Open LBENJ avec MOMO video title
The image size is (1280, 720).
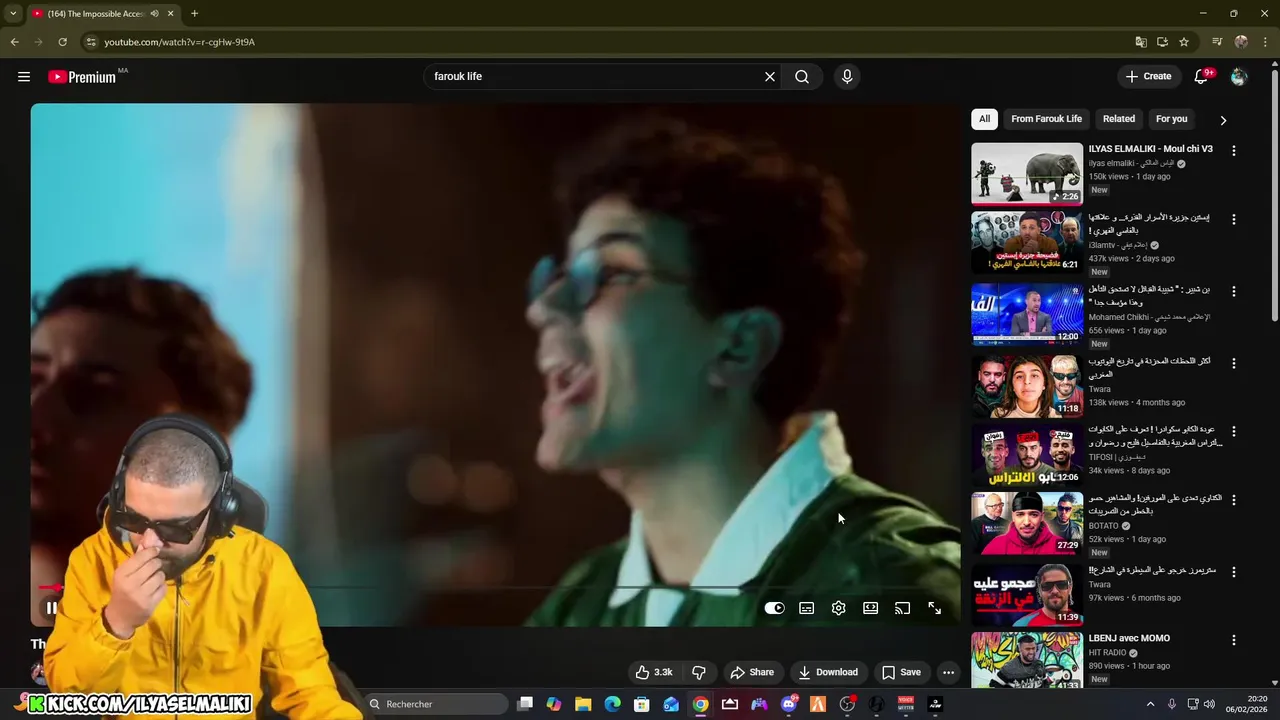tap(1129, 638)
